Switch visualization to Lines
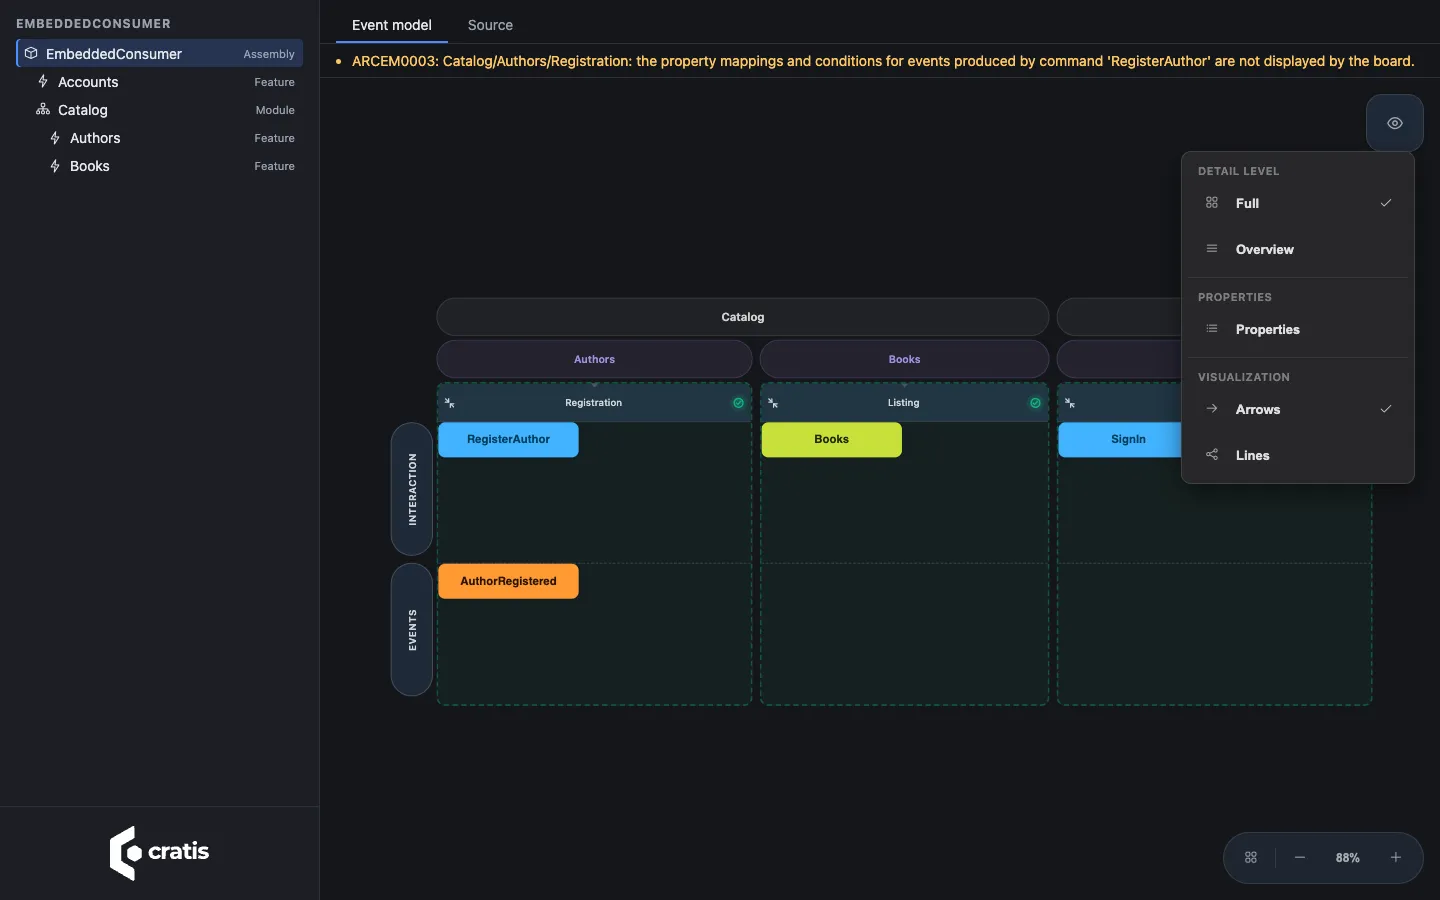1440x900 pixels. (1298, 455)
